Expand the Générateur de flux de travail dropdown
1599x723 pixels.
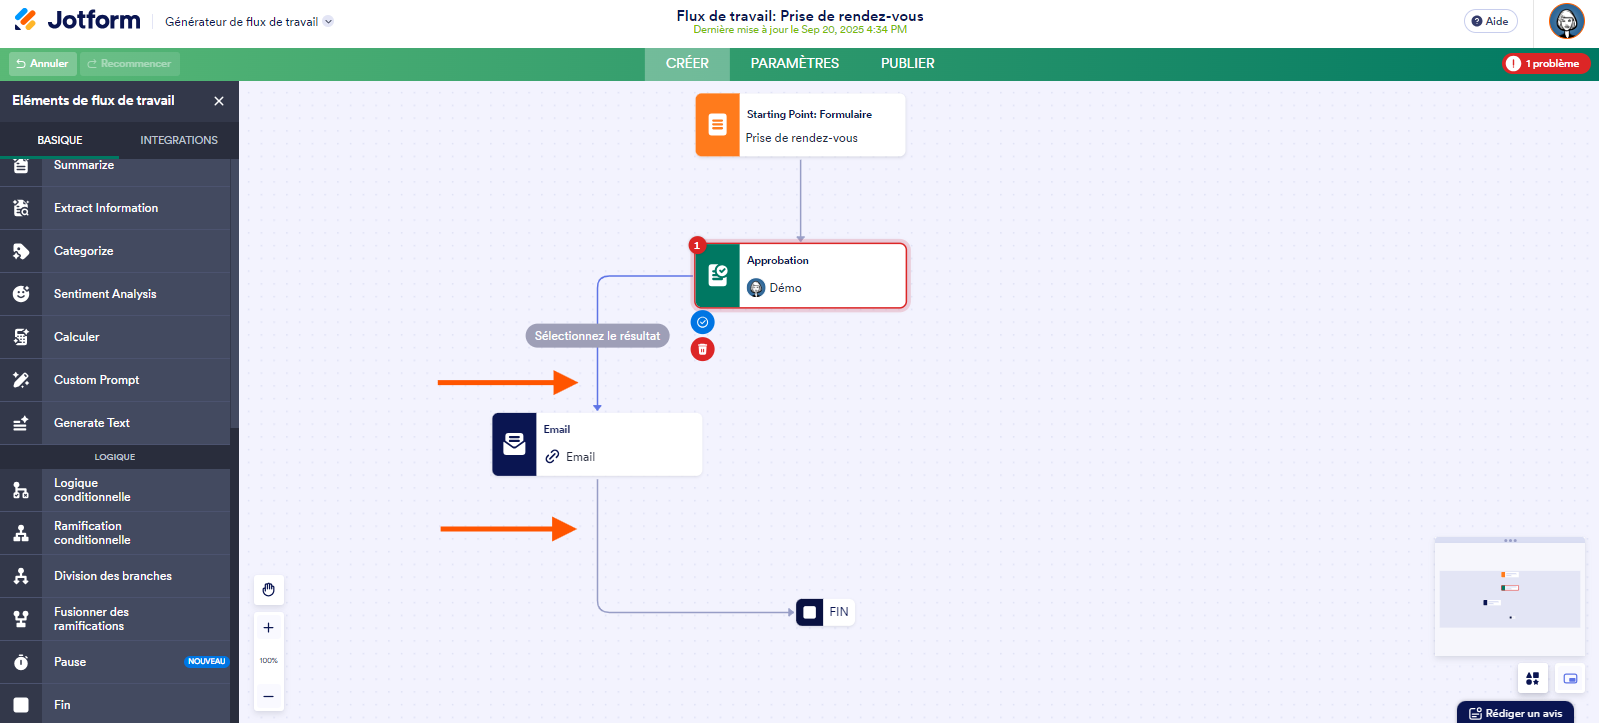click(x=329, y=22)
